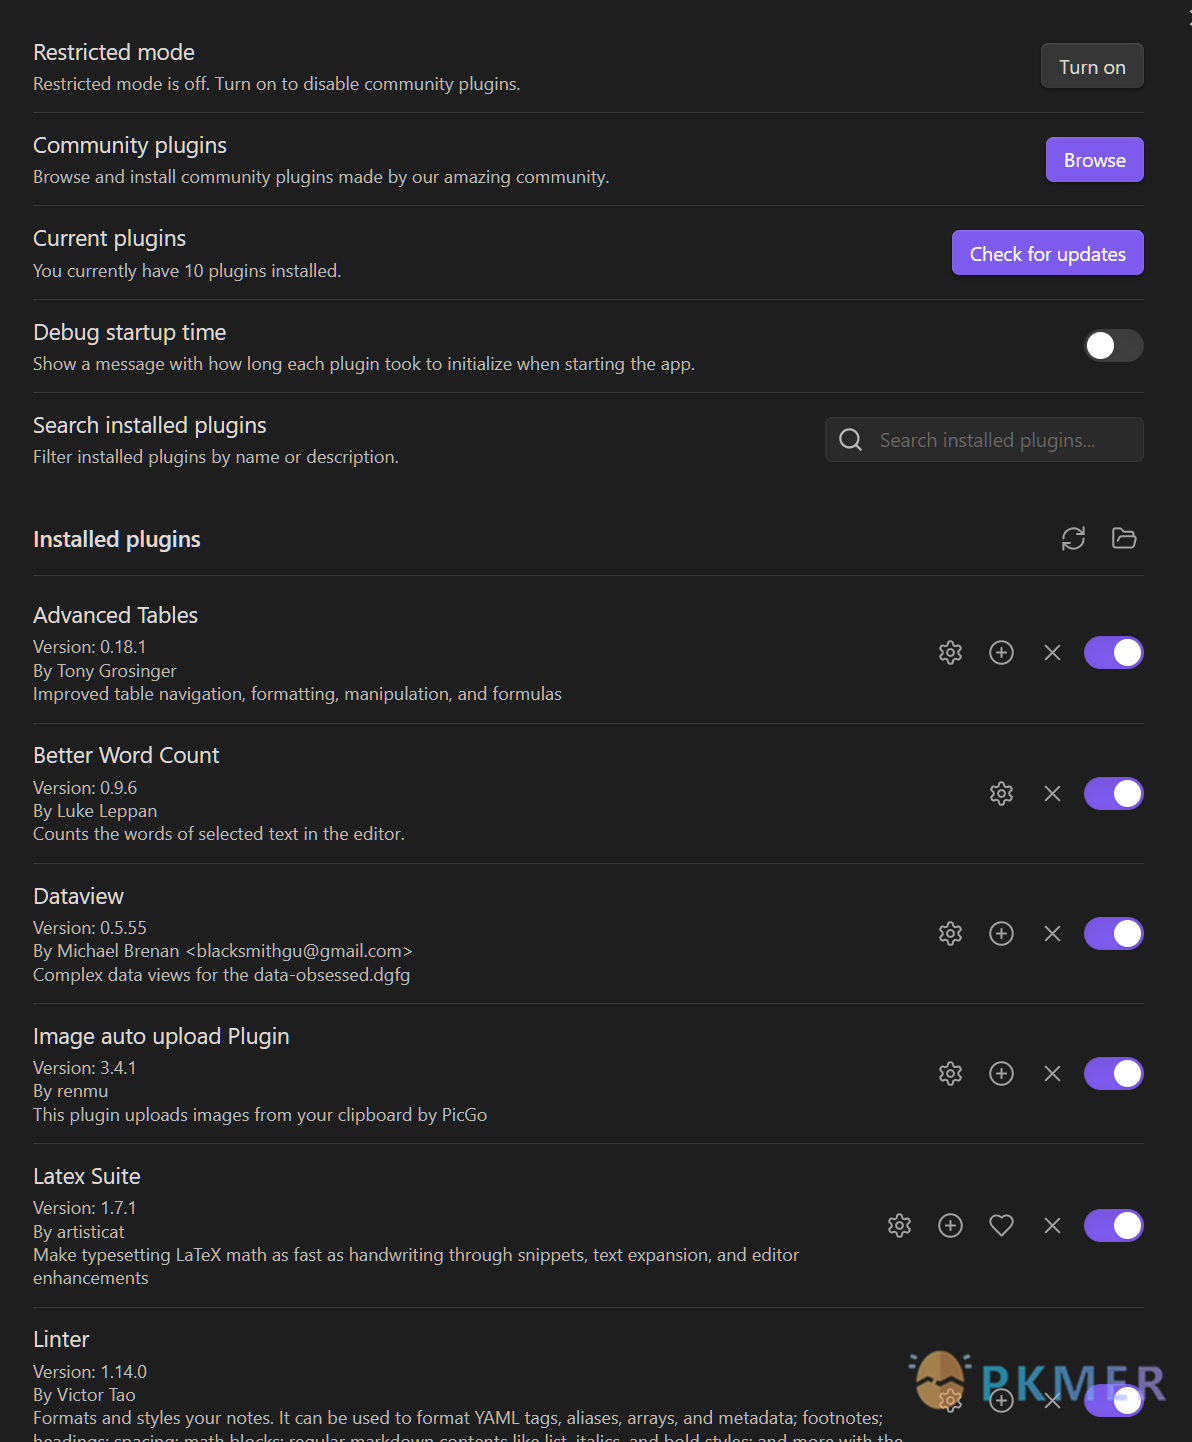Click 'By Victor Tao' author text
The width and height of the screenshot is (1192, 1442).
(x=84, y=1395)
